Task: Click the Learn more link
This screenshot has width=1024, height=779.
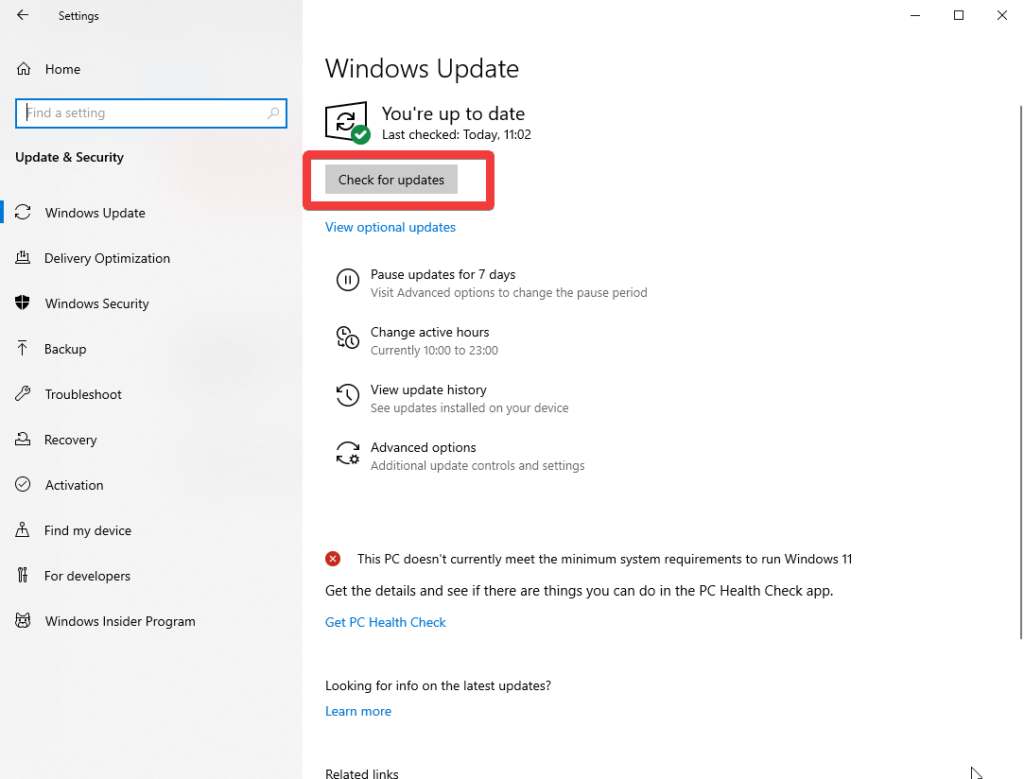Action: (358, 711)
